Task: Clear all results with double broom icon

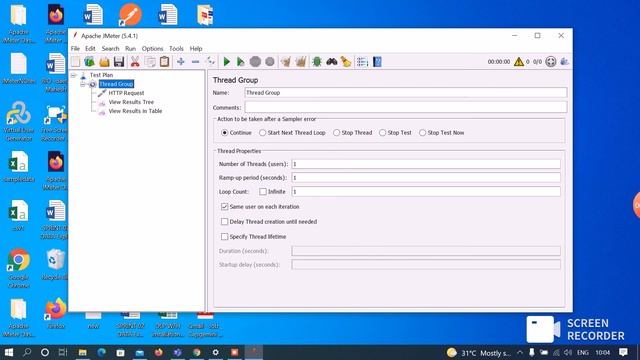Action: [301, 62]
